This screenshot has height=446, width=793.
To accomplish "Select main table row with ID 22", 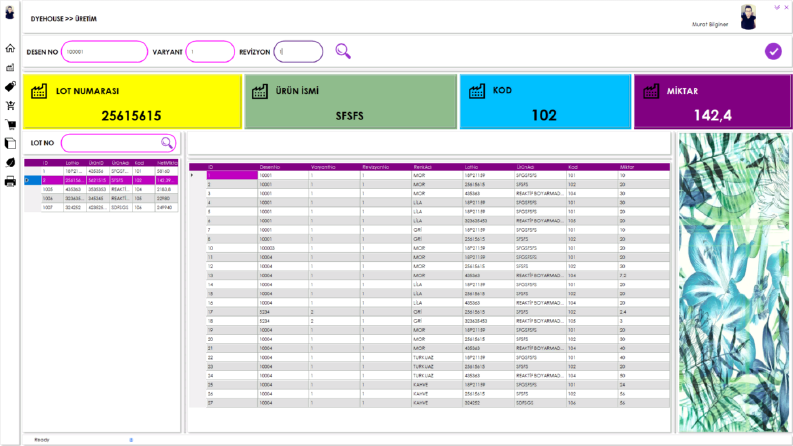I will click(429, 357).
